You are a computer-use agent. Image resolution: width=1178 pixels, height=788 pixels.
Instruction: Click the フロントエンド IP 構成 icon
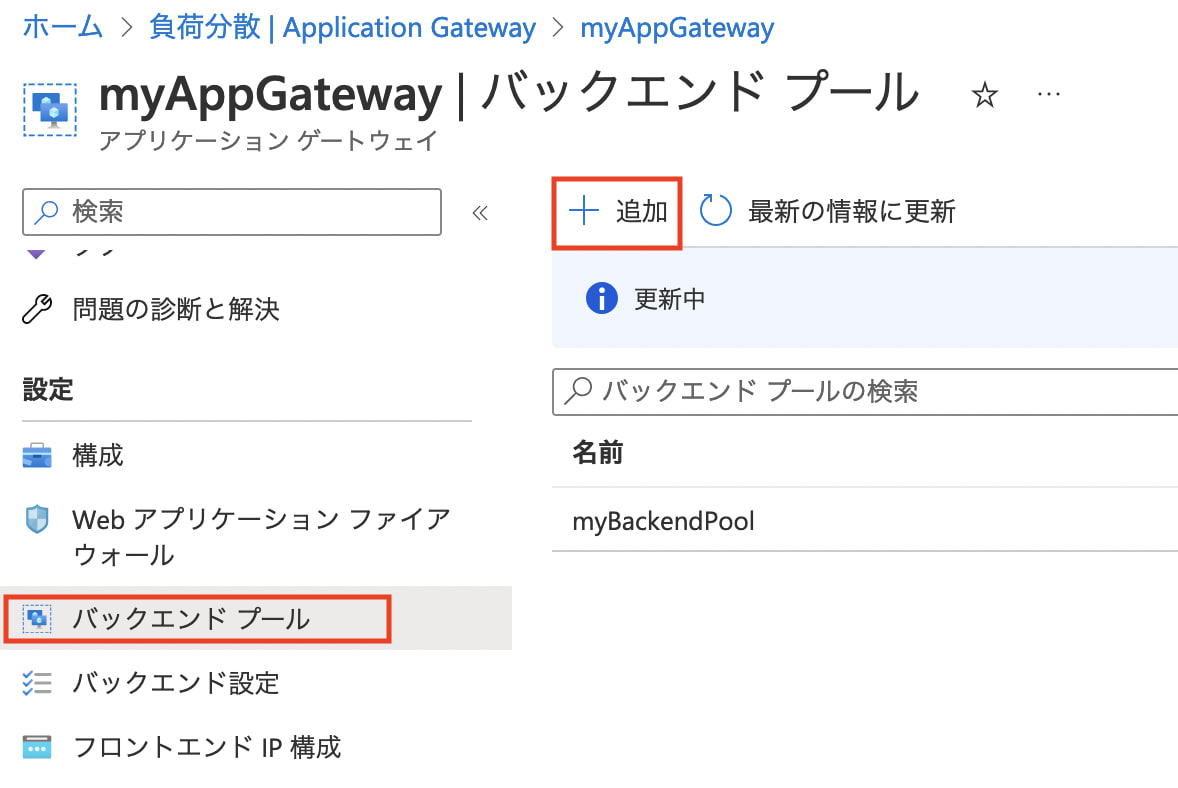click(37, 747)
